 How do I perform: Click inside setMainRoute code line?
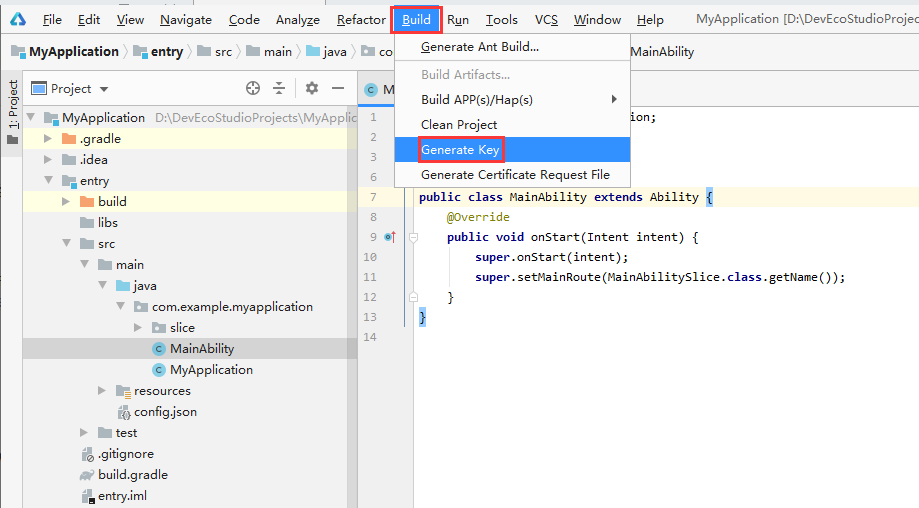660,277
